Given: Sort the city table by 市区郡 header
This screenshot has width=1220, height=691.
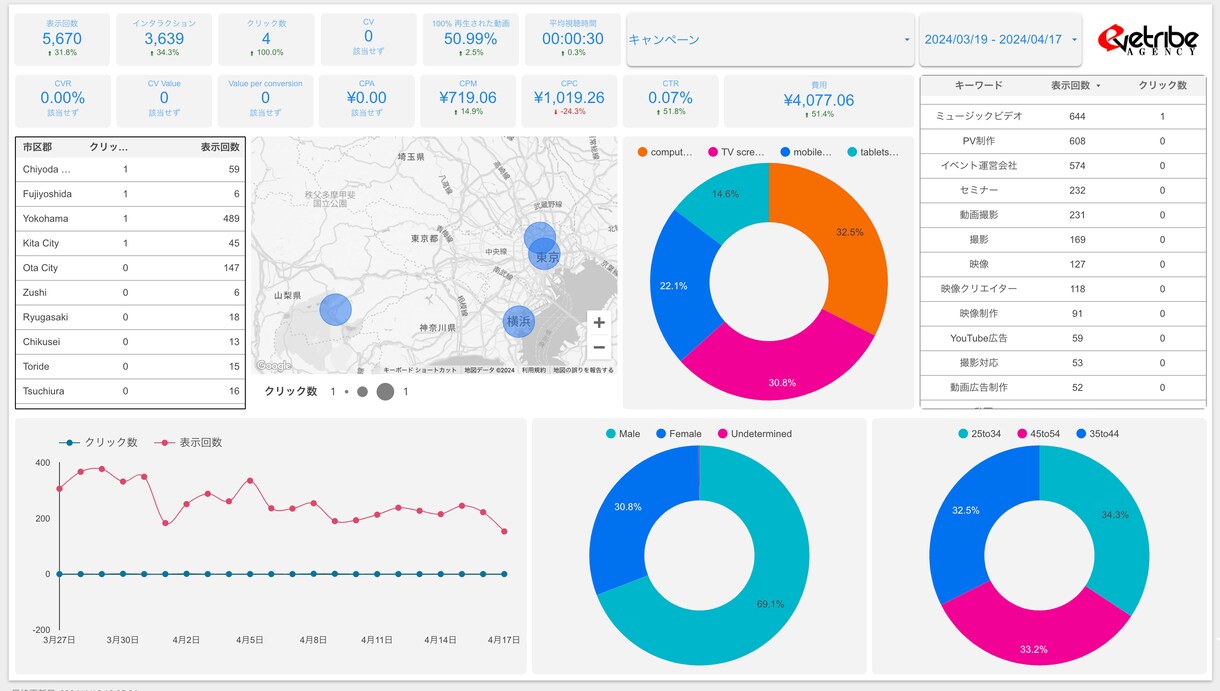Looking at the screenshot, I should 37,147.
